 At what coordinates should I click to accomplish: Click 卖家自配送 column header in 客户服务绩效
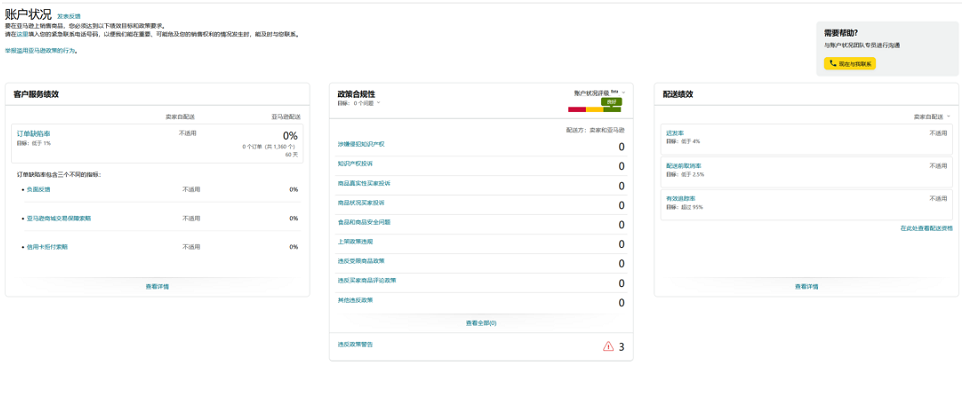point(180,116)
